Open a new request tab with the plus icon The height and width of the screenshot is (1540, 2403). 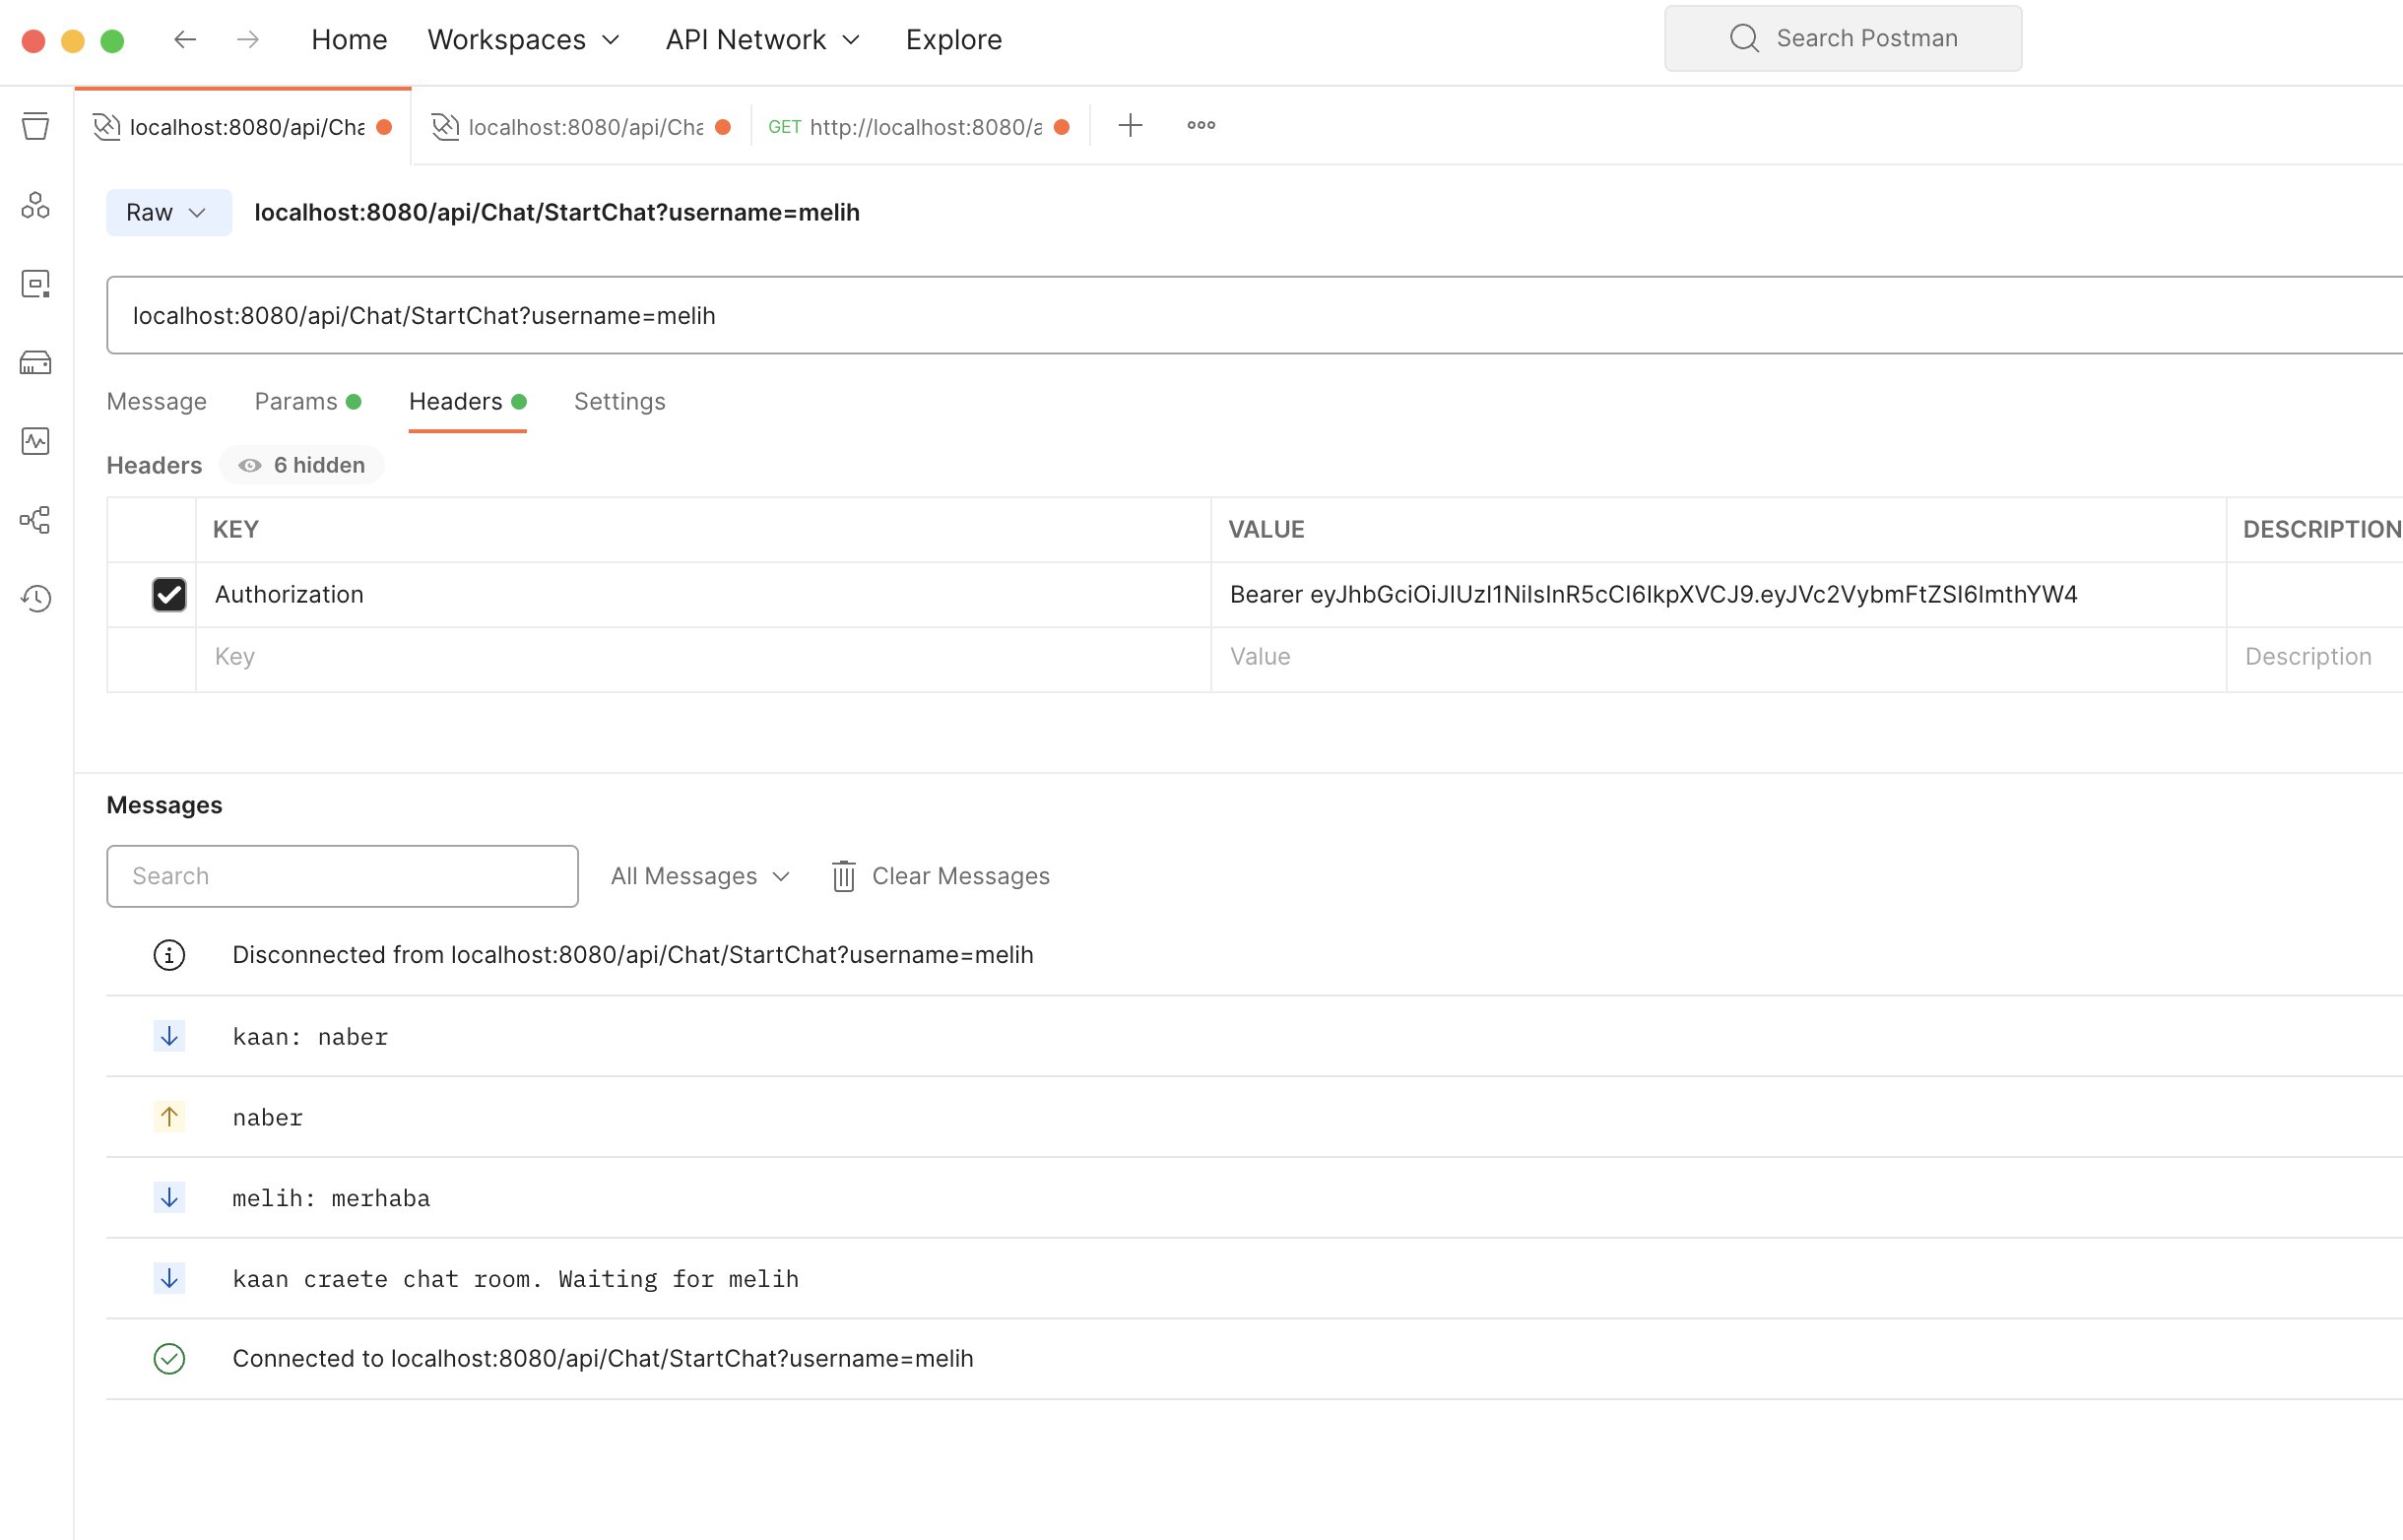click(1130, 125)
